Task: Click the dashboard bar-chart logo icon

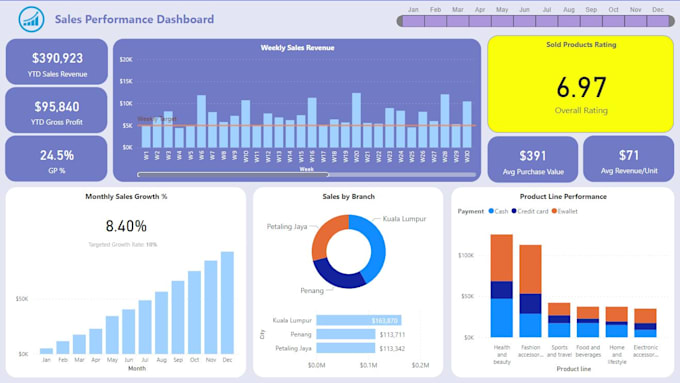Action: tap(31, 19)
